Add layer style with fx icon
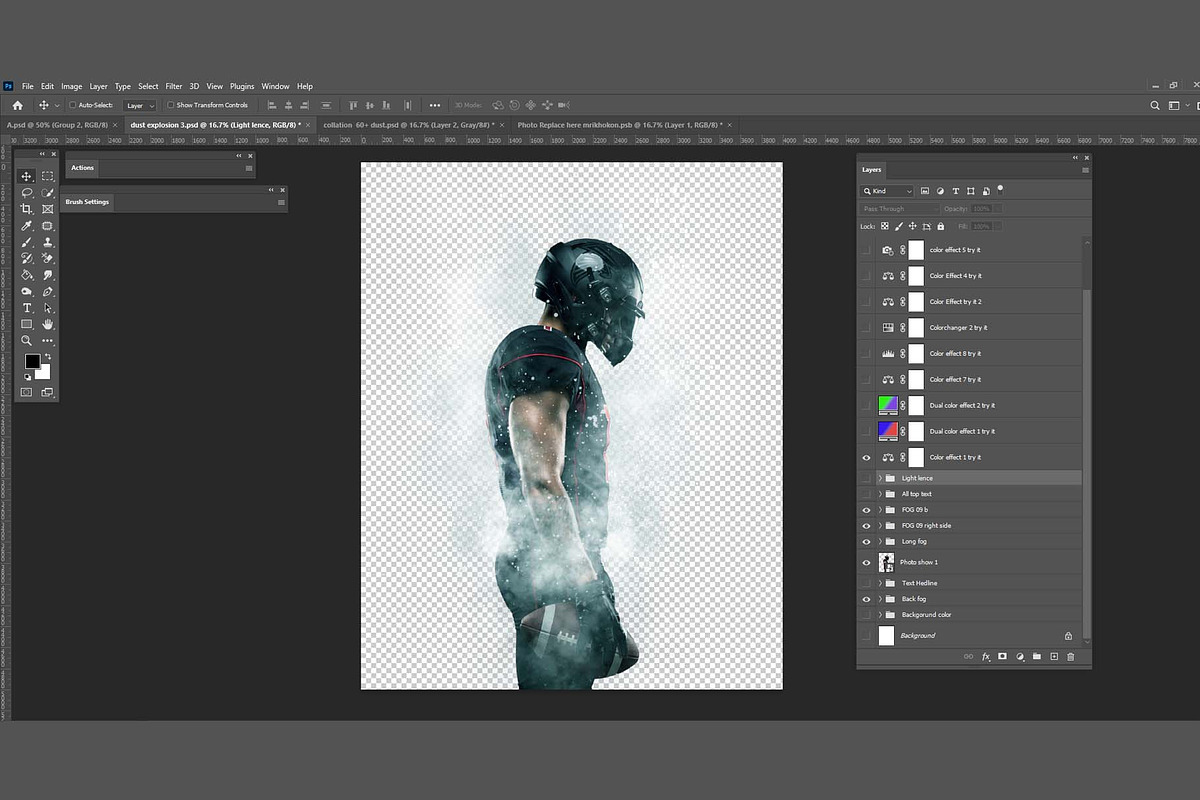This screenshot has height=800, width=1200. click(985, 657)
